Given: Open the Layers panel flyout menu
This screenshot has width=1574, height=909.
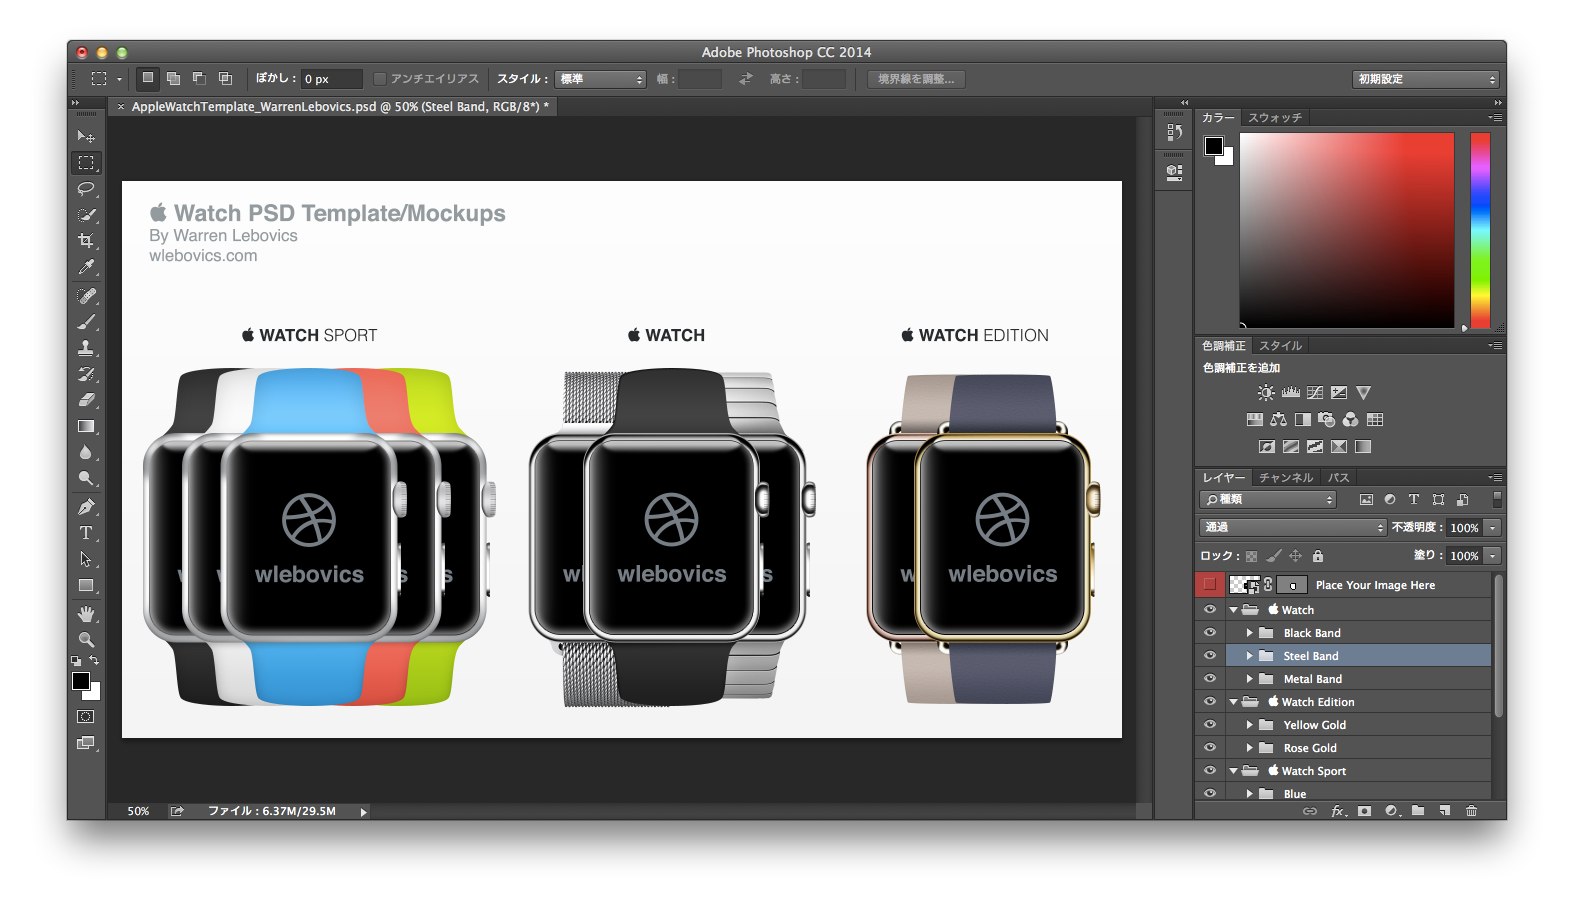Looking at the screenshot, I should click(x=1495, y=478).
